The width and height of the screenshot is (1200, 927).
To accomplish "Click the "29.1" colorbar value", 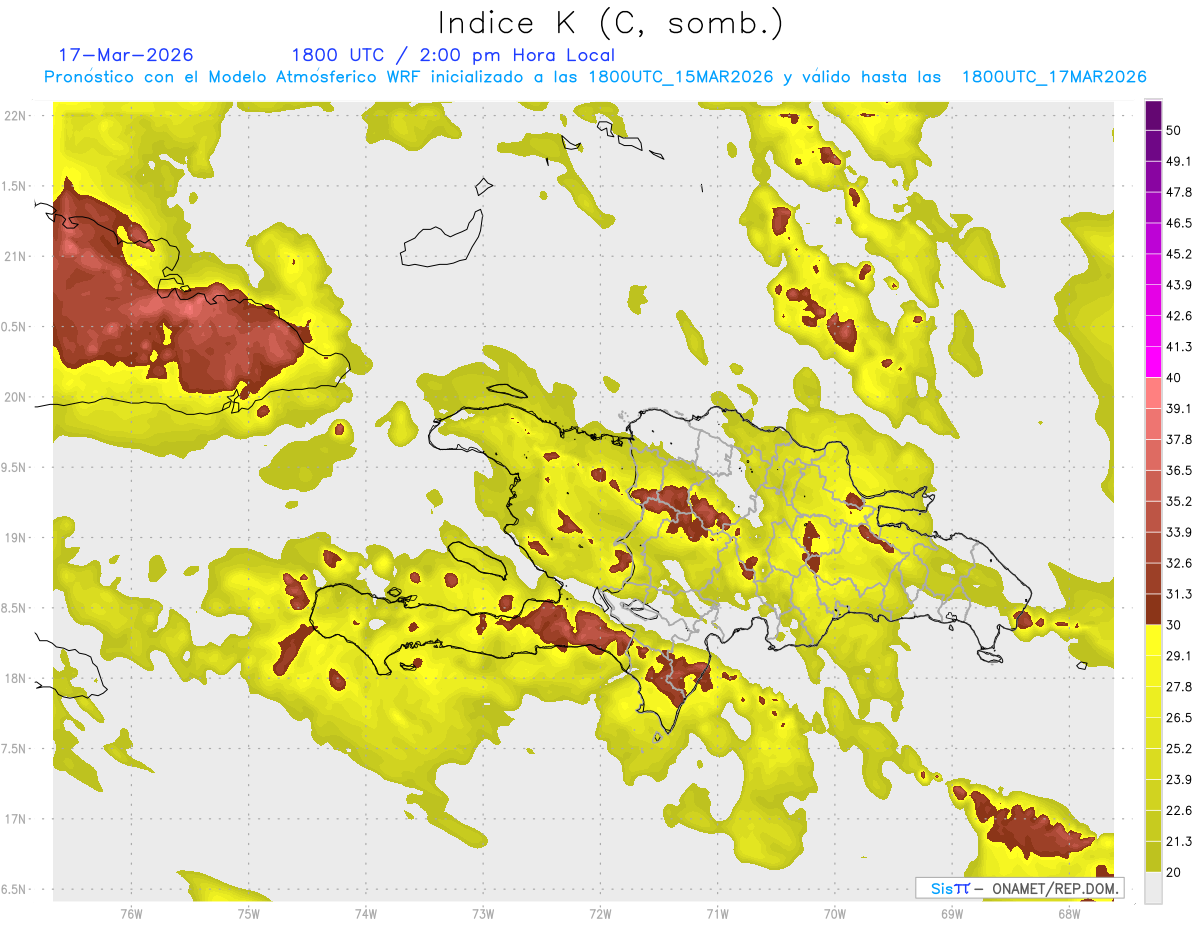I will tap(1179, 656).
